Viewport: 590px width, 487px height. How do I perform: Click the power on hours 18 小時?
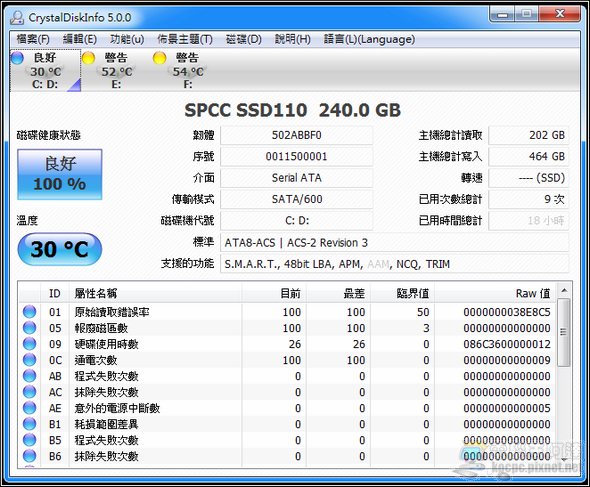coord(529,221)
